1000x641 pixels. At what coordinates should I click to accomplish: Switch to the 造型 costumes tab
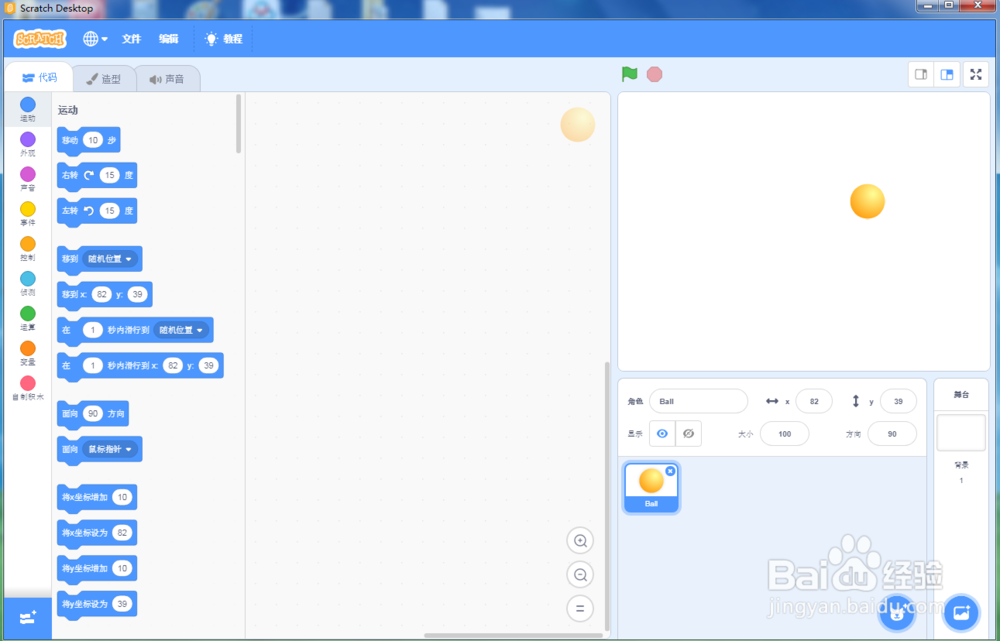(104, 77)
